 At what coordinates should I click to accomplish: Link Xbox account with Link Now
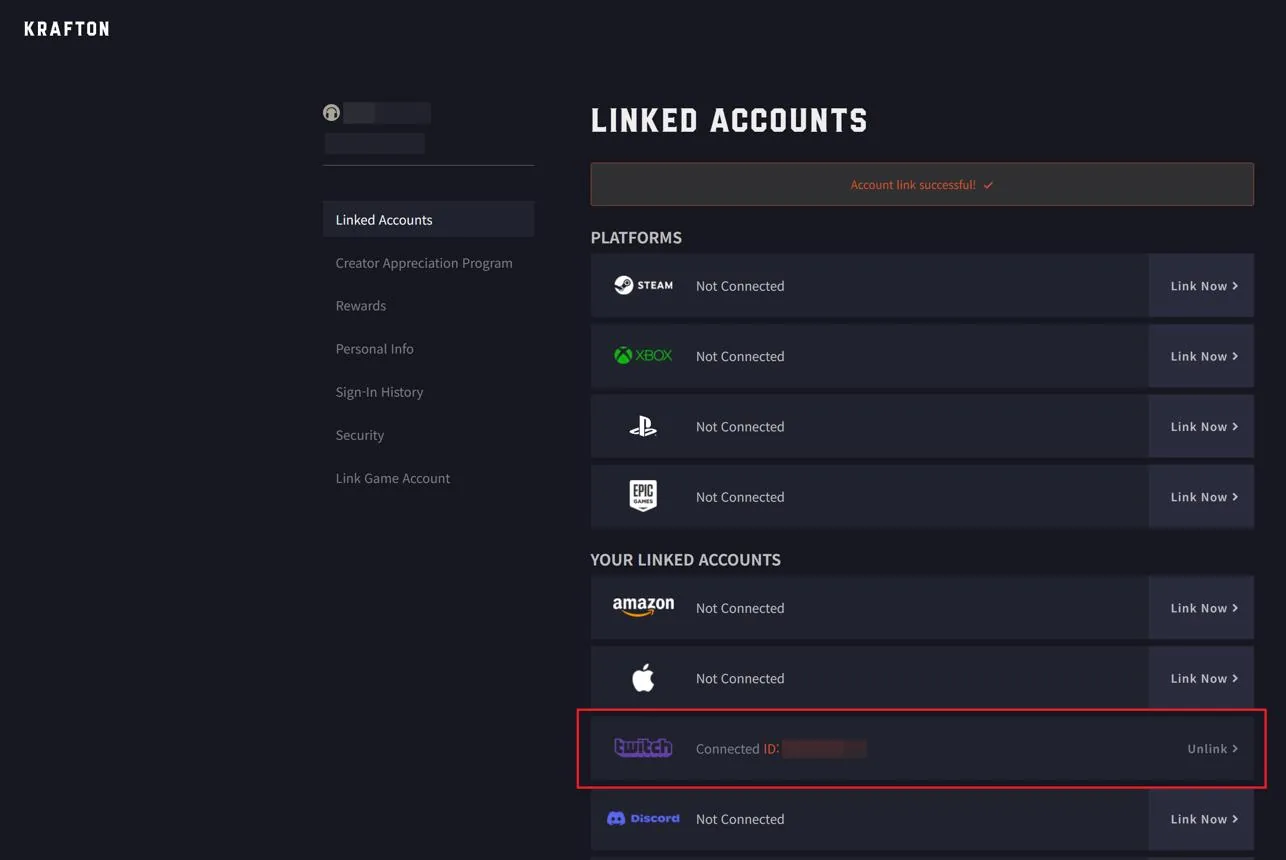click(1201, 356)
